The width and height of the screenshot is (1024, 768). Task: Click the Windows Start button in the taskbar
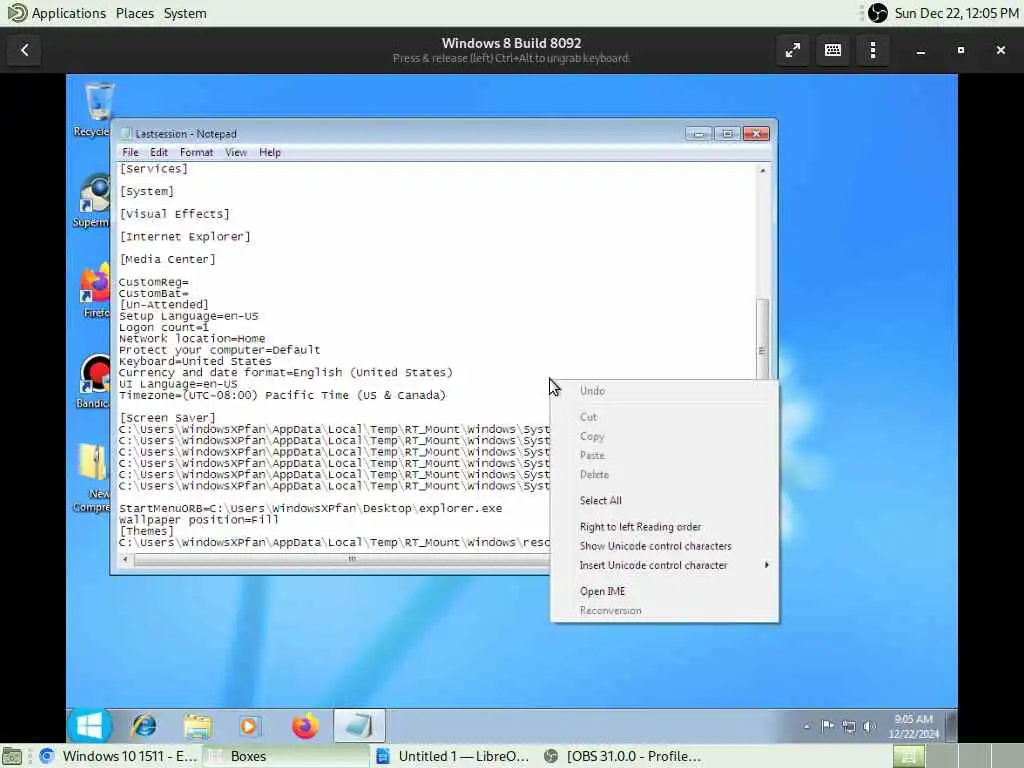[89, 726]
